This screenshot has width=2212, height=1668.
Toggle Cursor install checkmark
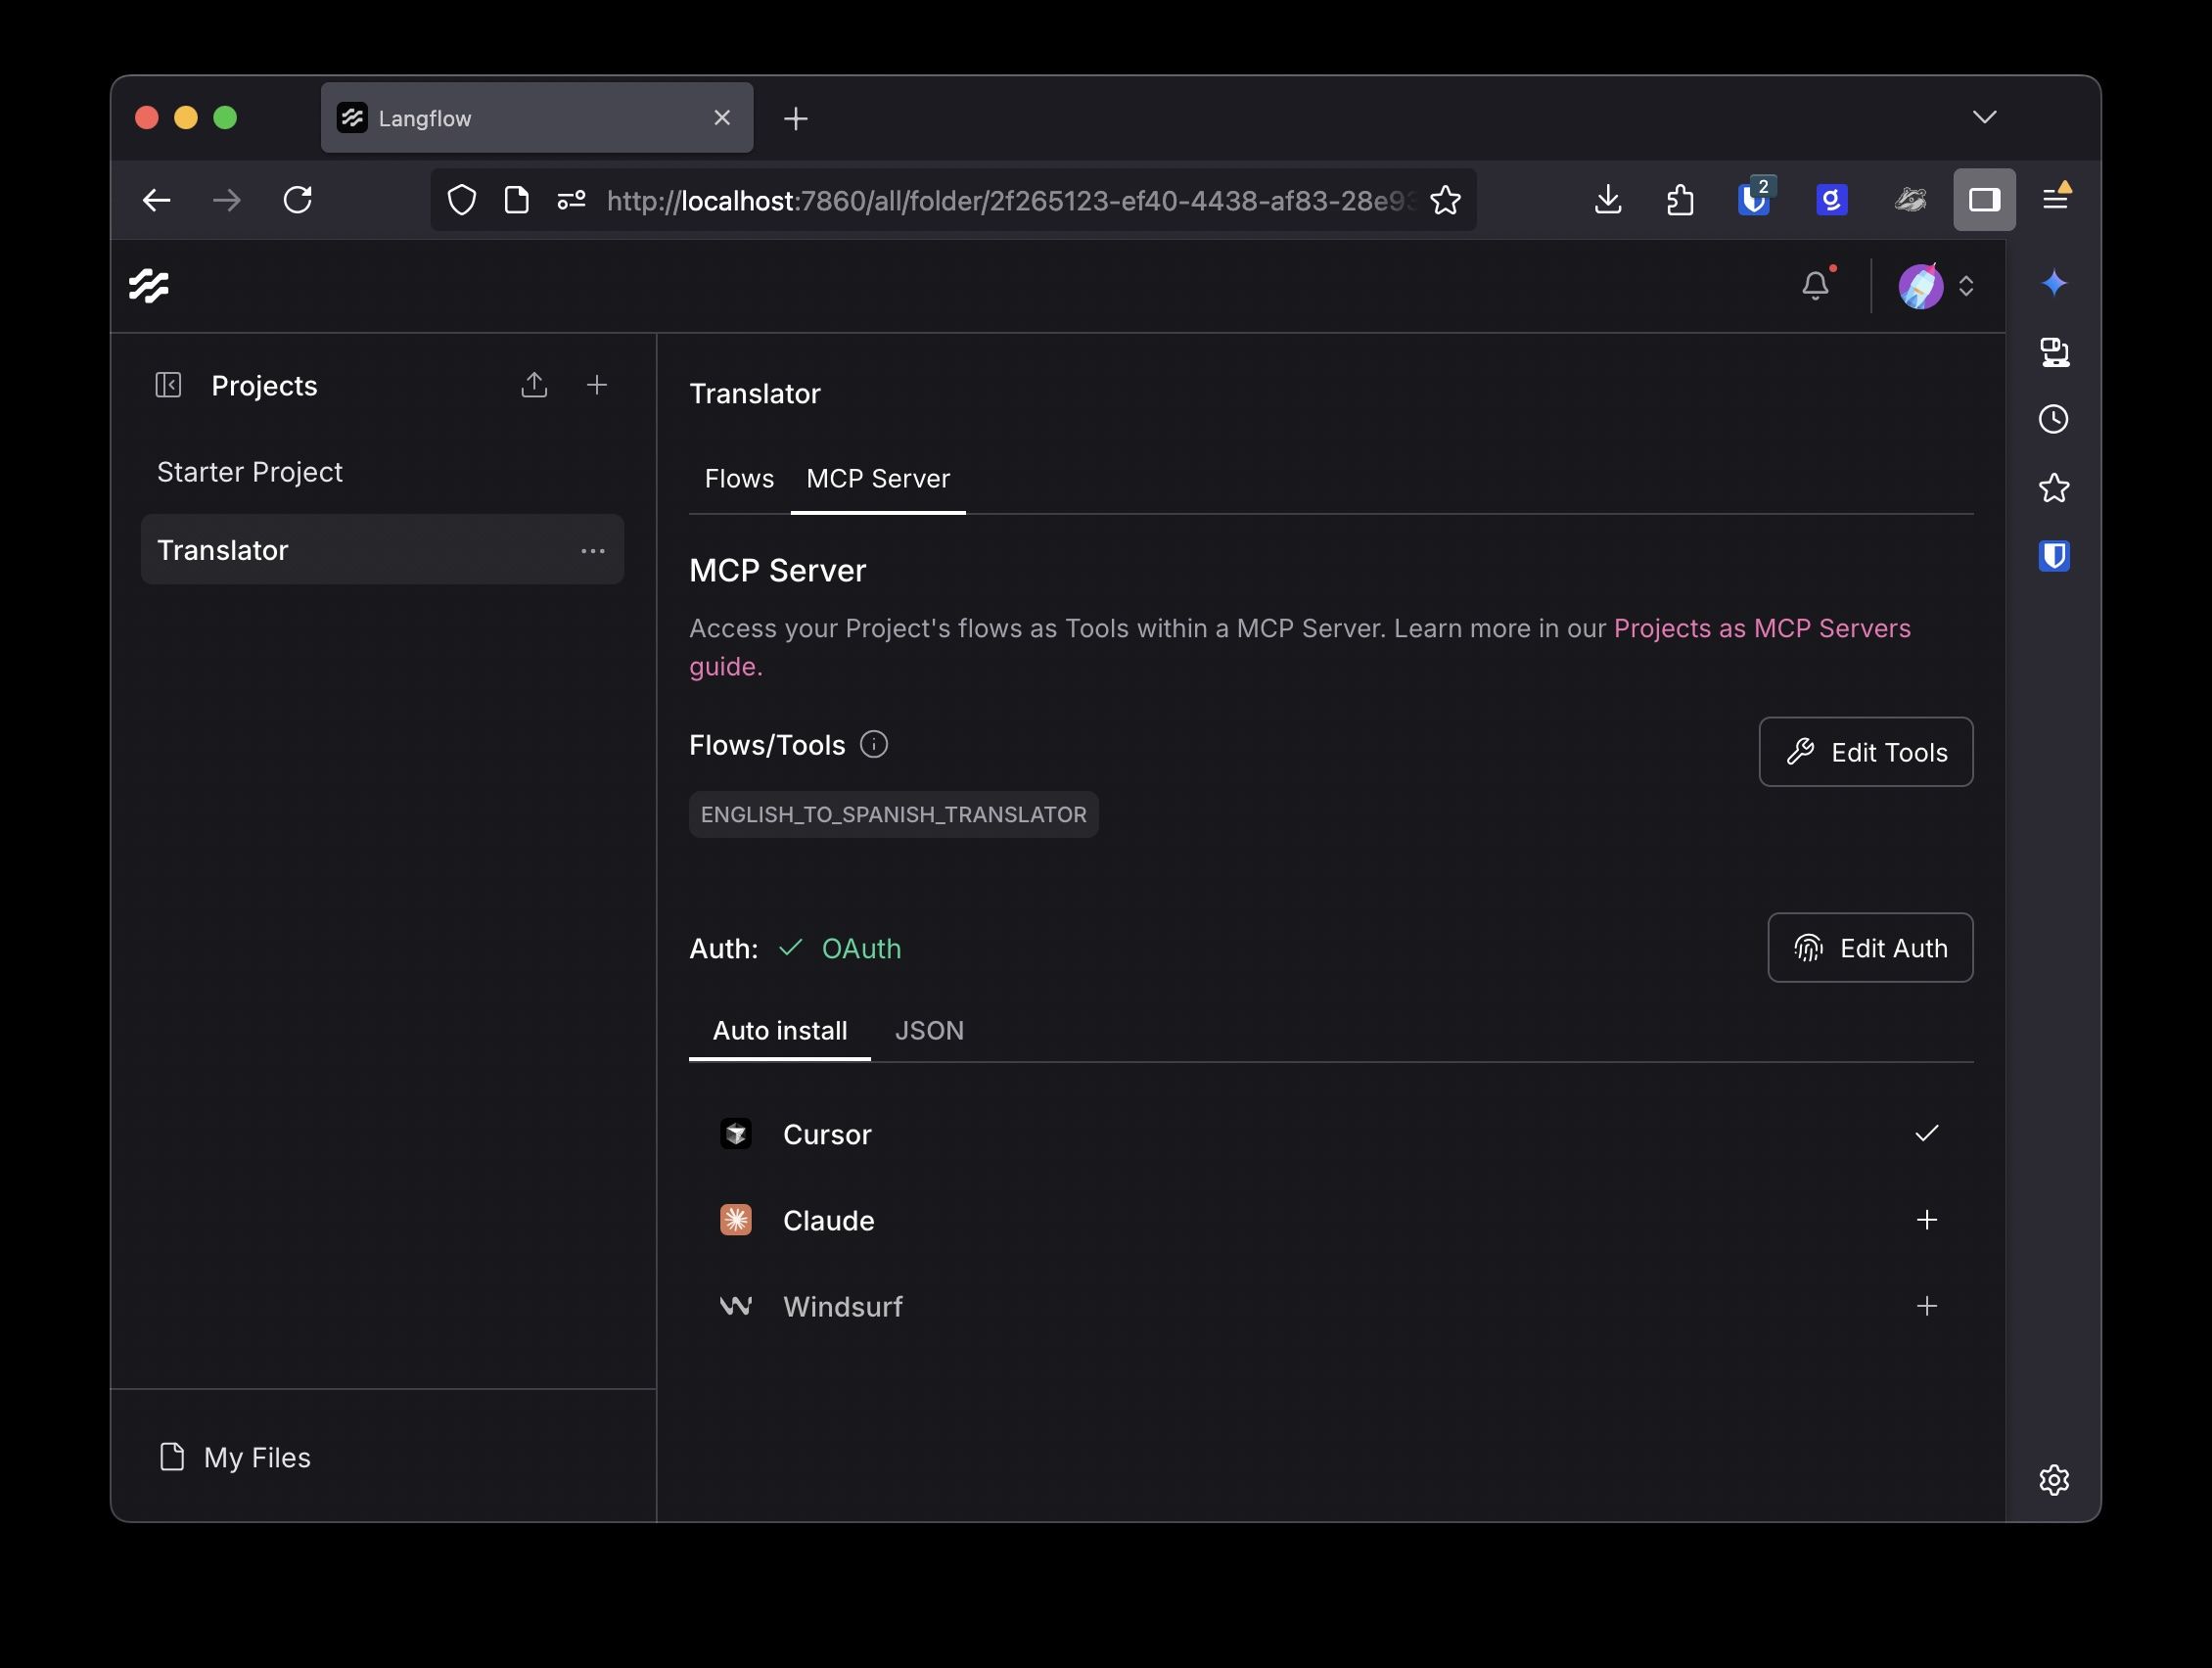coord(1926,1134)
